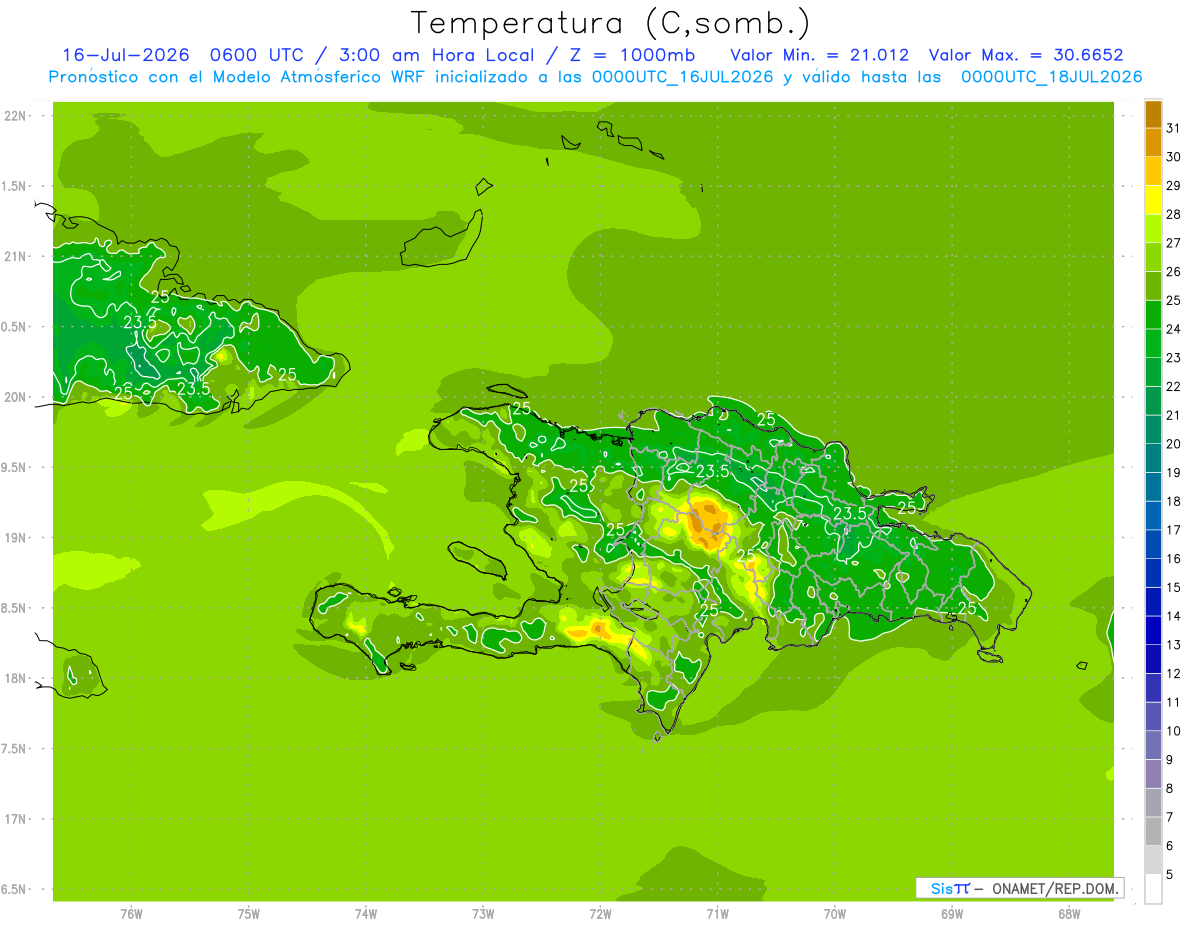The image size is (1200, 927).
Task: Click the Valor Max. = 30.6652 text
Action: (x=1032, y=55)
